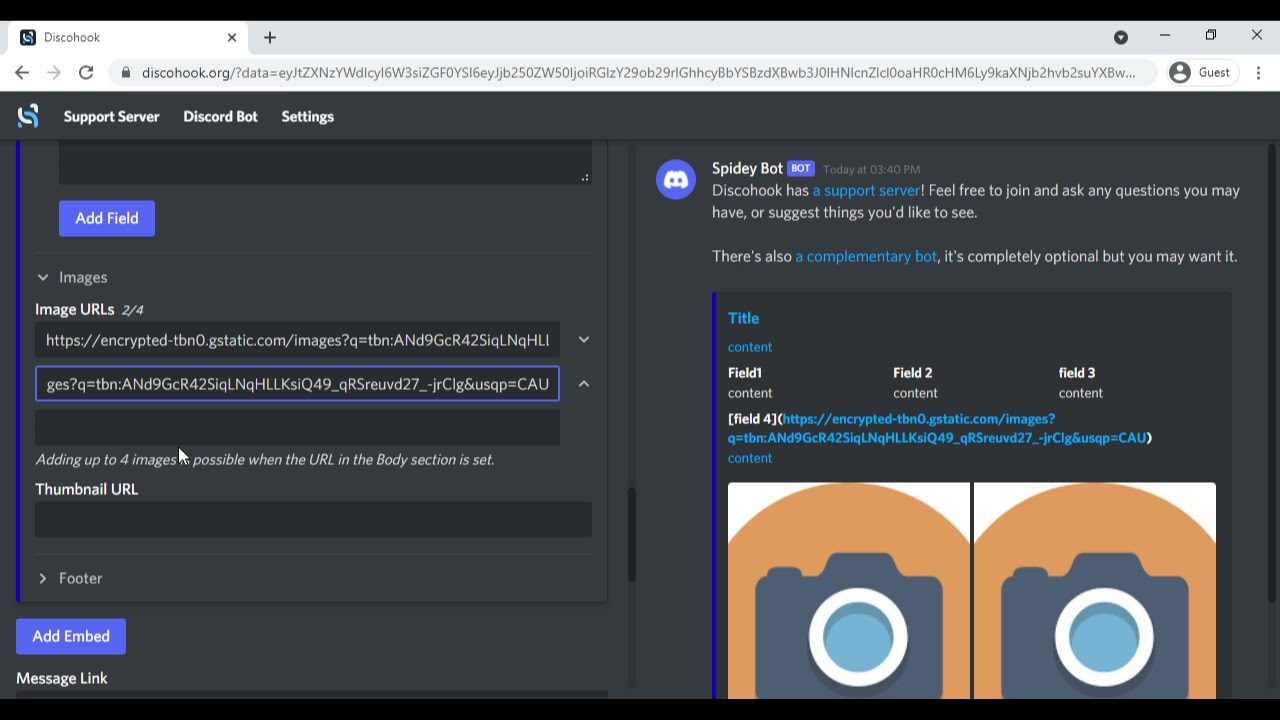Focus the Thumbnail URL input field
This screenshot has height=720, width=1280.
pos(313,520)
